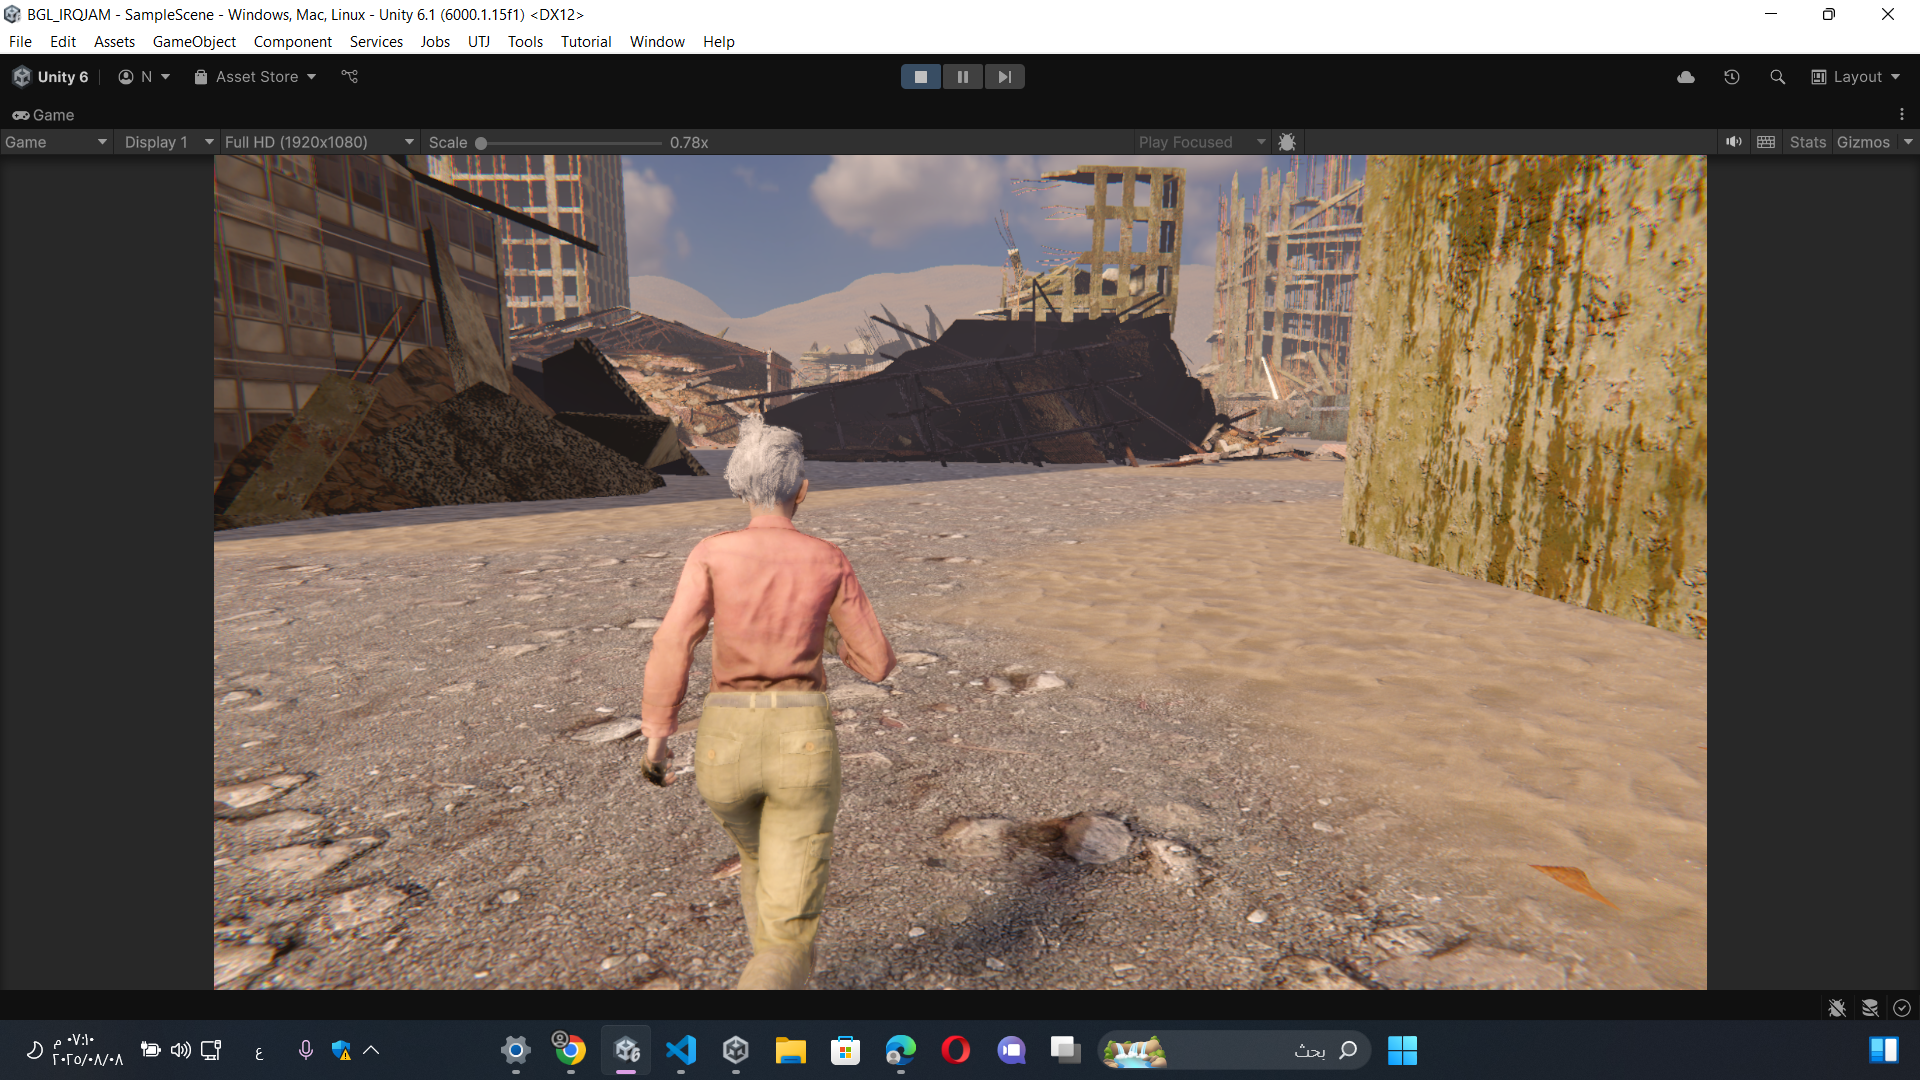Open the Layout selector
The width and height of the screenshot is (1920, 1080).
pos(1856,77)
